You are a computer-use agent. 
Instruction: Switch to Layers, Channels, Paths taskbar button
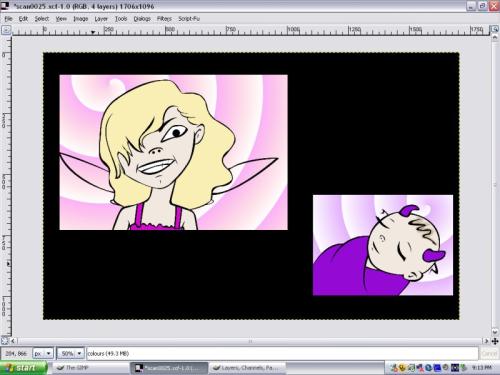[247, 368]
